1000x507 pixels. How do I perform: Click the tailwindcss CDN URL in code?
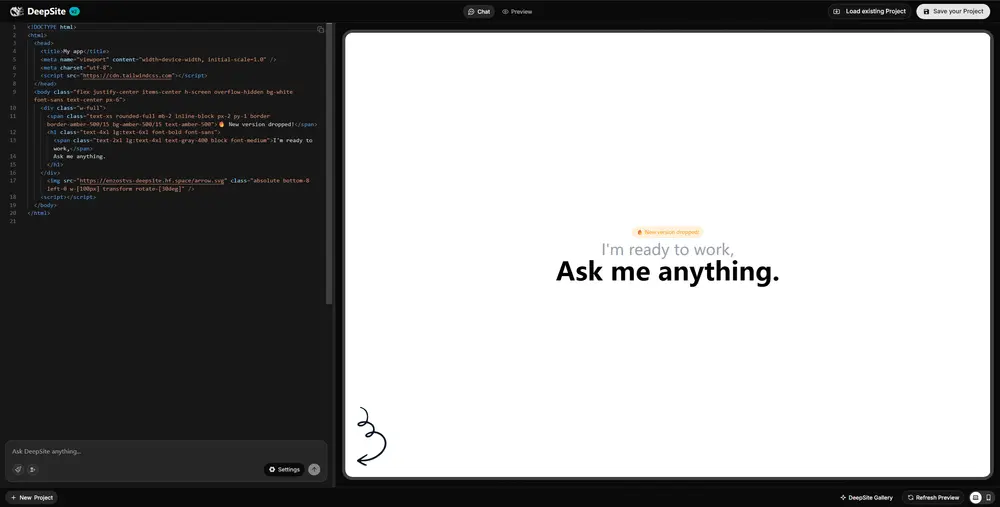click(x=127, y=75)
